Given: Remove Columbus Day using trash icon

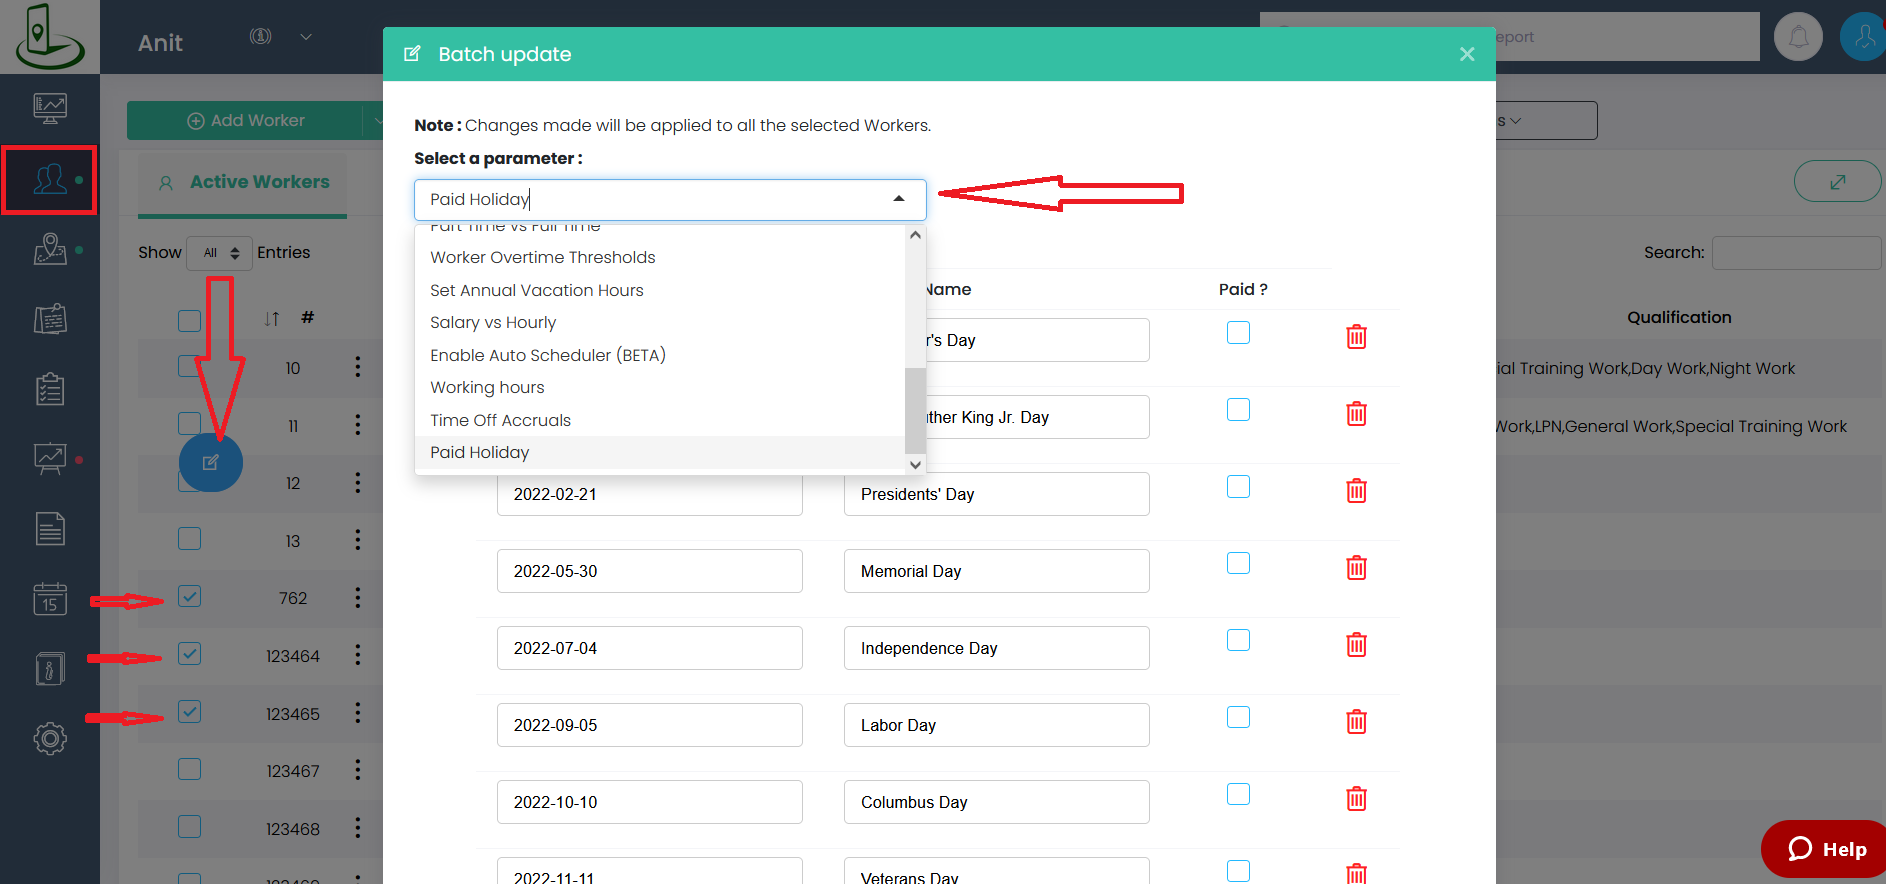Looking at the screenshot, I should pyautogui.click(x=1356, y=799).
